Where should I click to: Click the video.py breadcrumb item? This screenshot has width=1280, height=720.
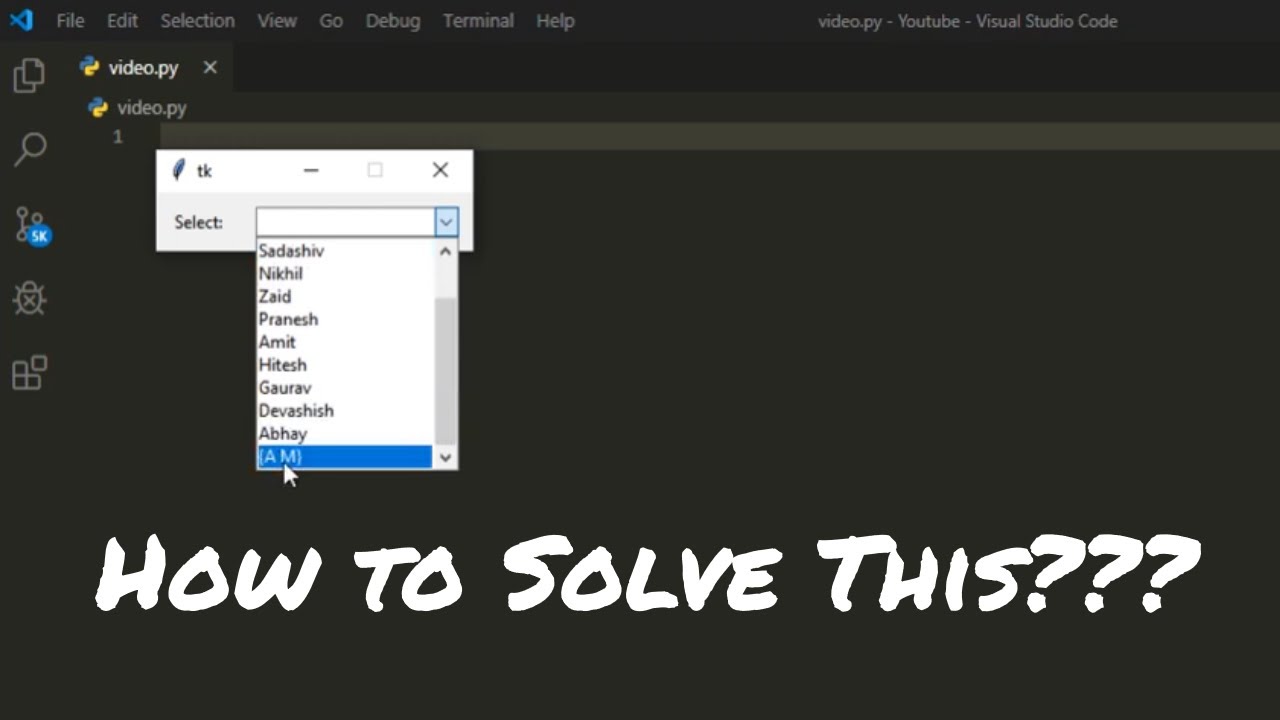(x=151, y=108)
